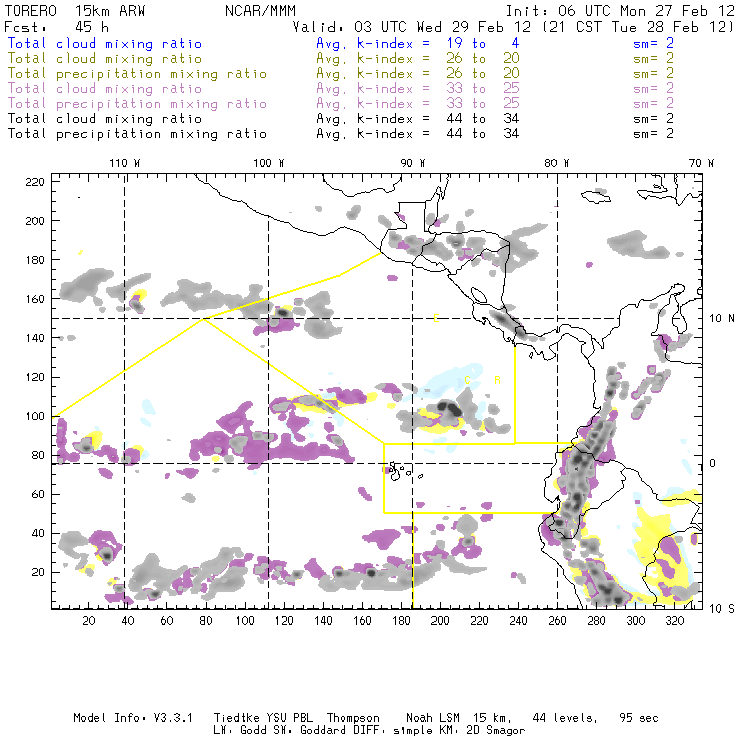
Task: Click the yellow "C" marker on map
Action: [x=468, y=379]
